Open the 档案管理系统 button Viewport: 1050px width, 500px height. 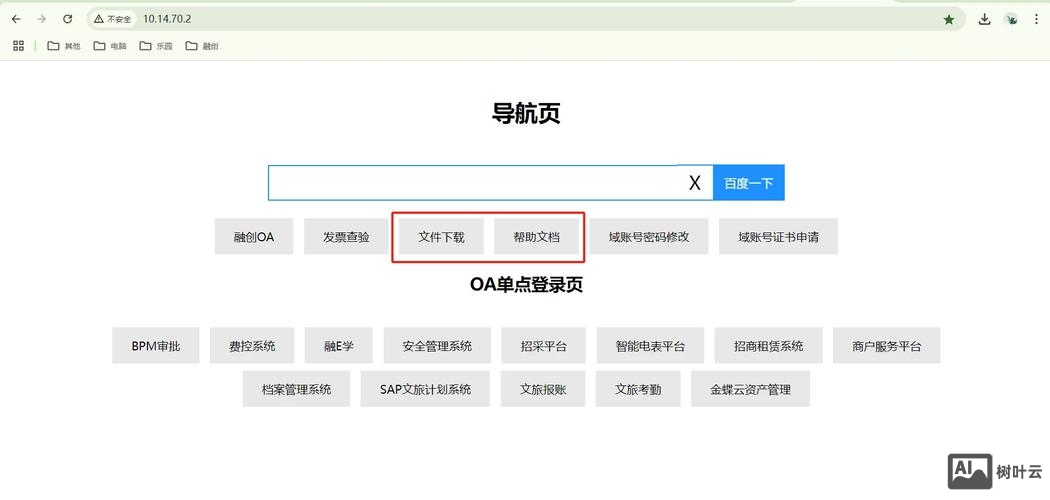tap(296, 389)
